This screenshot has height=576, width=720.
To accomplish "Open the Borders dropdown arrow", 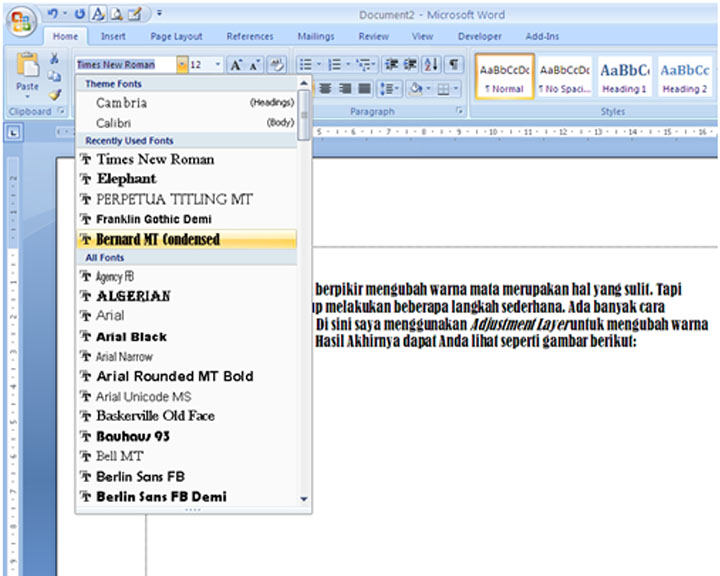I will [456, 88].
